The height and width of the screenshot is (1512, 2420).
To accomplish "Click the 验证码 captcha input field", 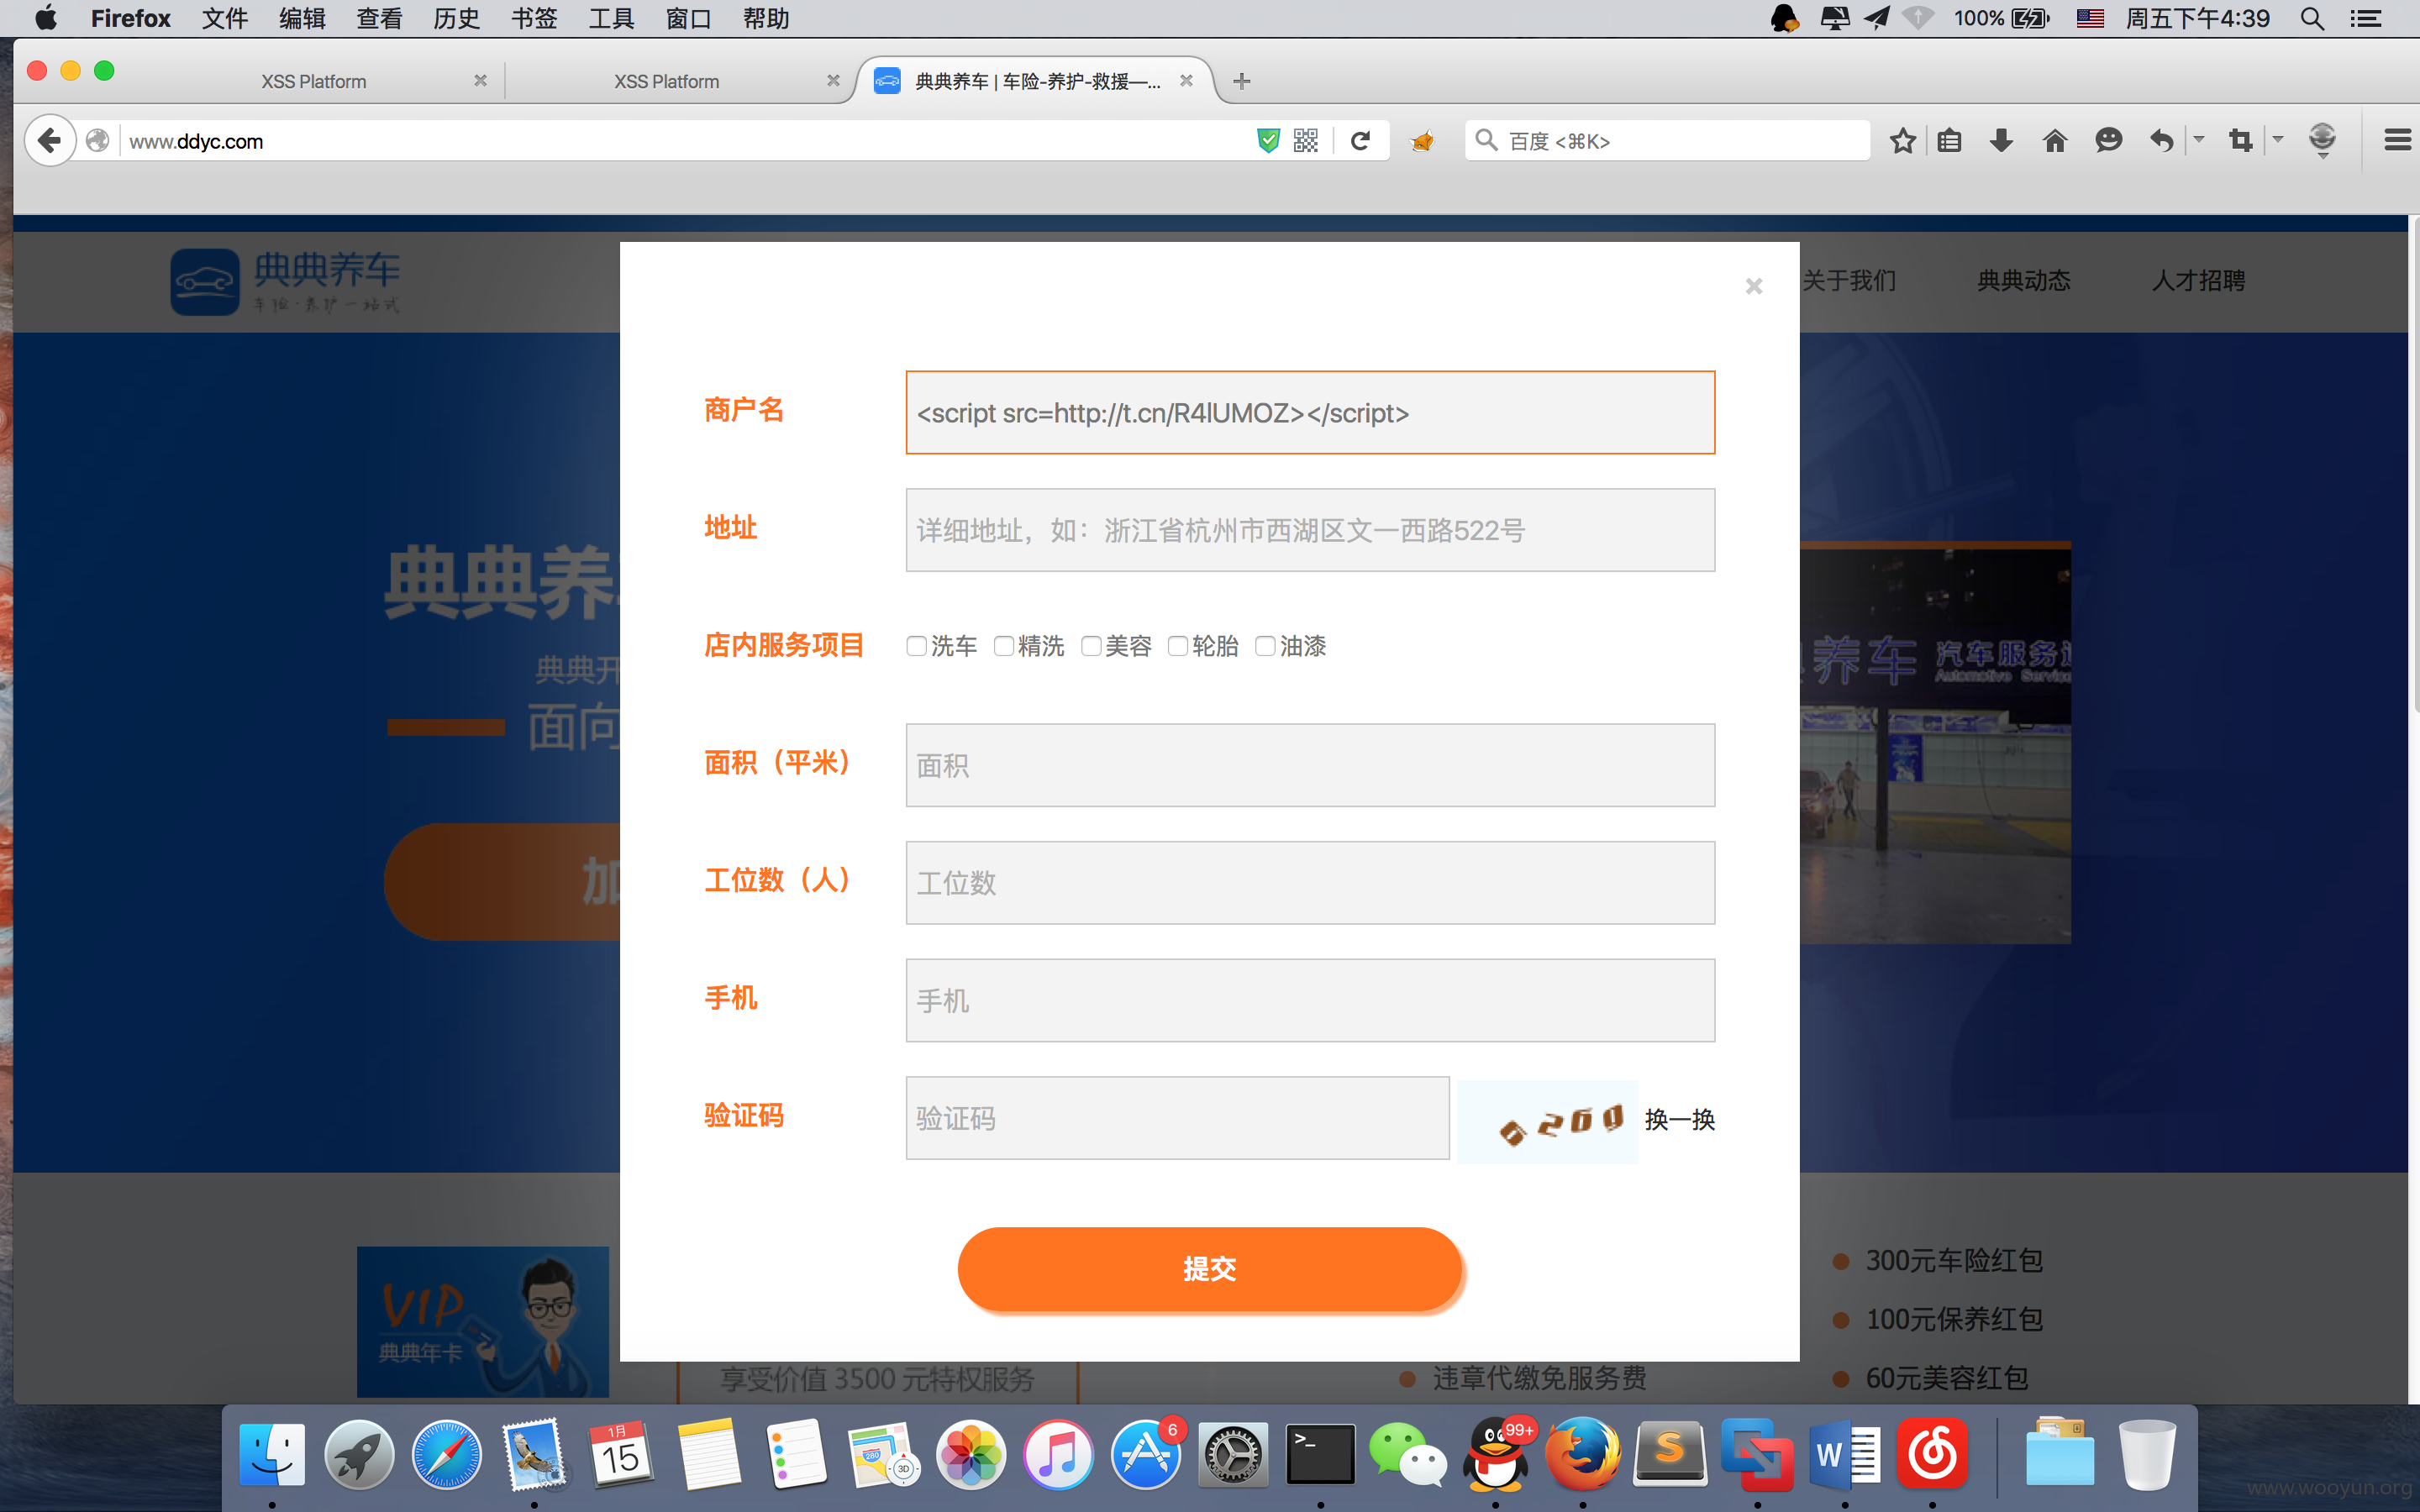I will 1177,1118.
